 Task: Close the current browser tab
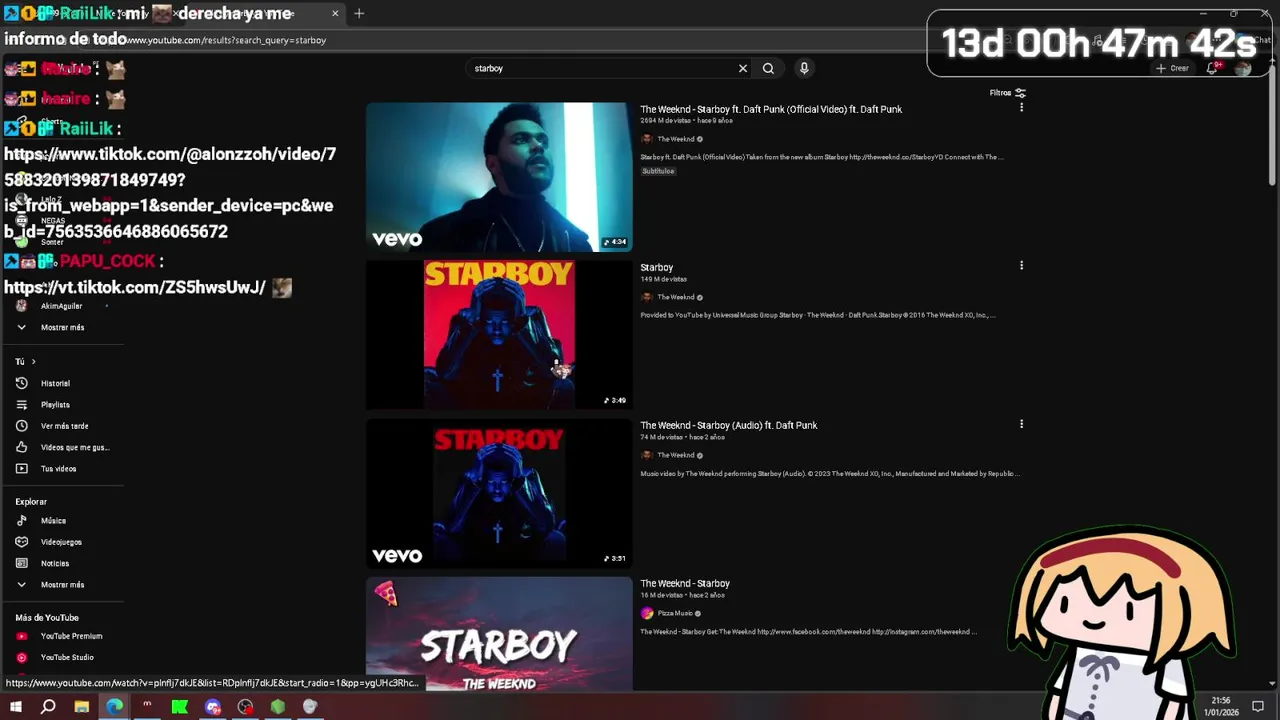[x=335, y=13]
